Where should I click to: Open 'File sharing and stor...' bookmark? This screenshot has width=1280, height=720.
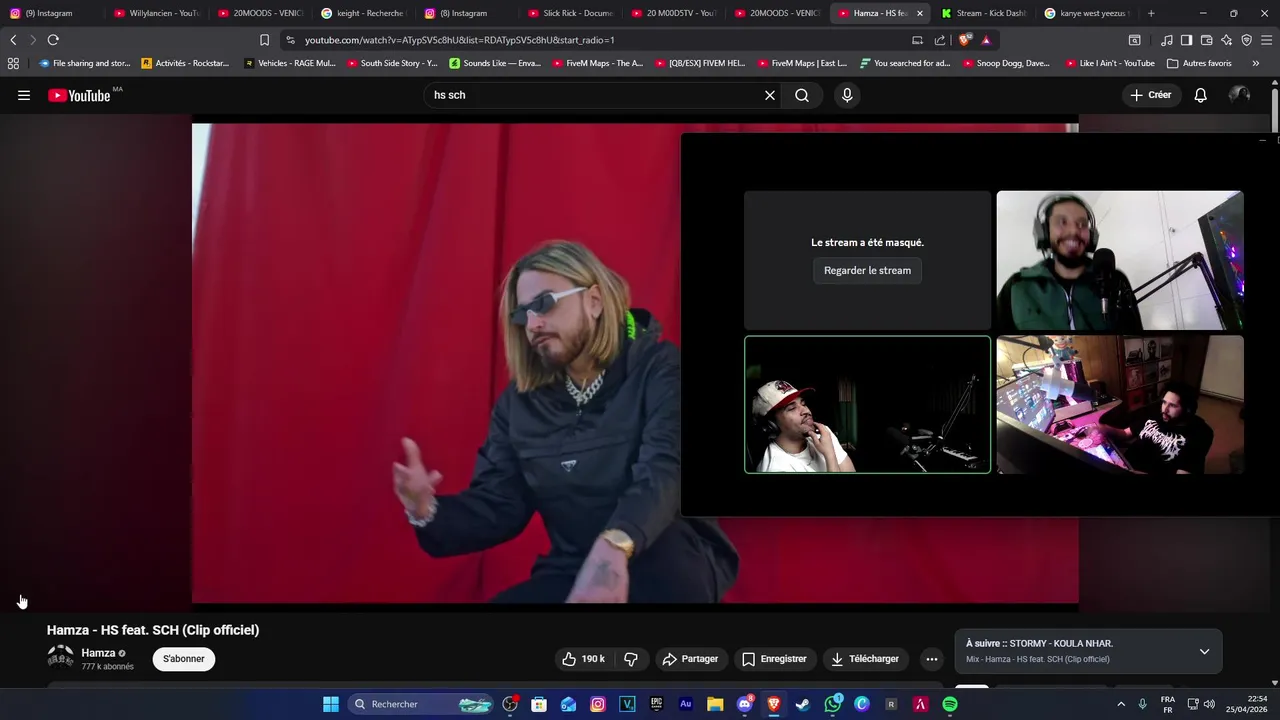click(84, 63)
